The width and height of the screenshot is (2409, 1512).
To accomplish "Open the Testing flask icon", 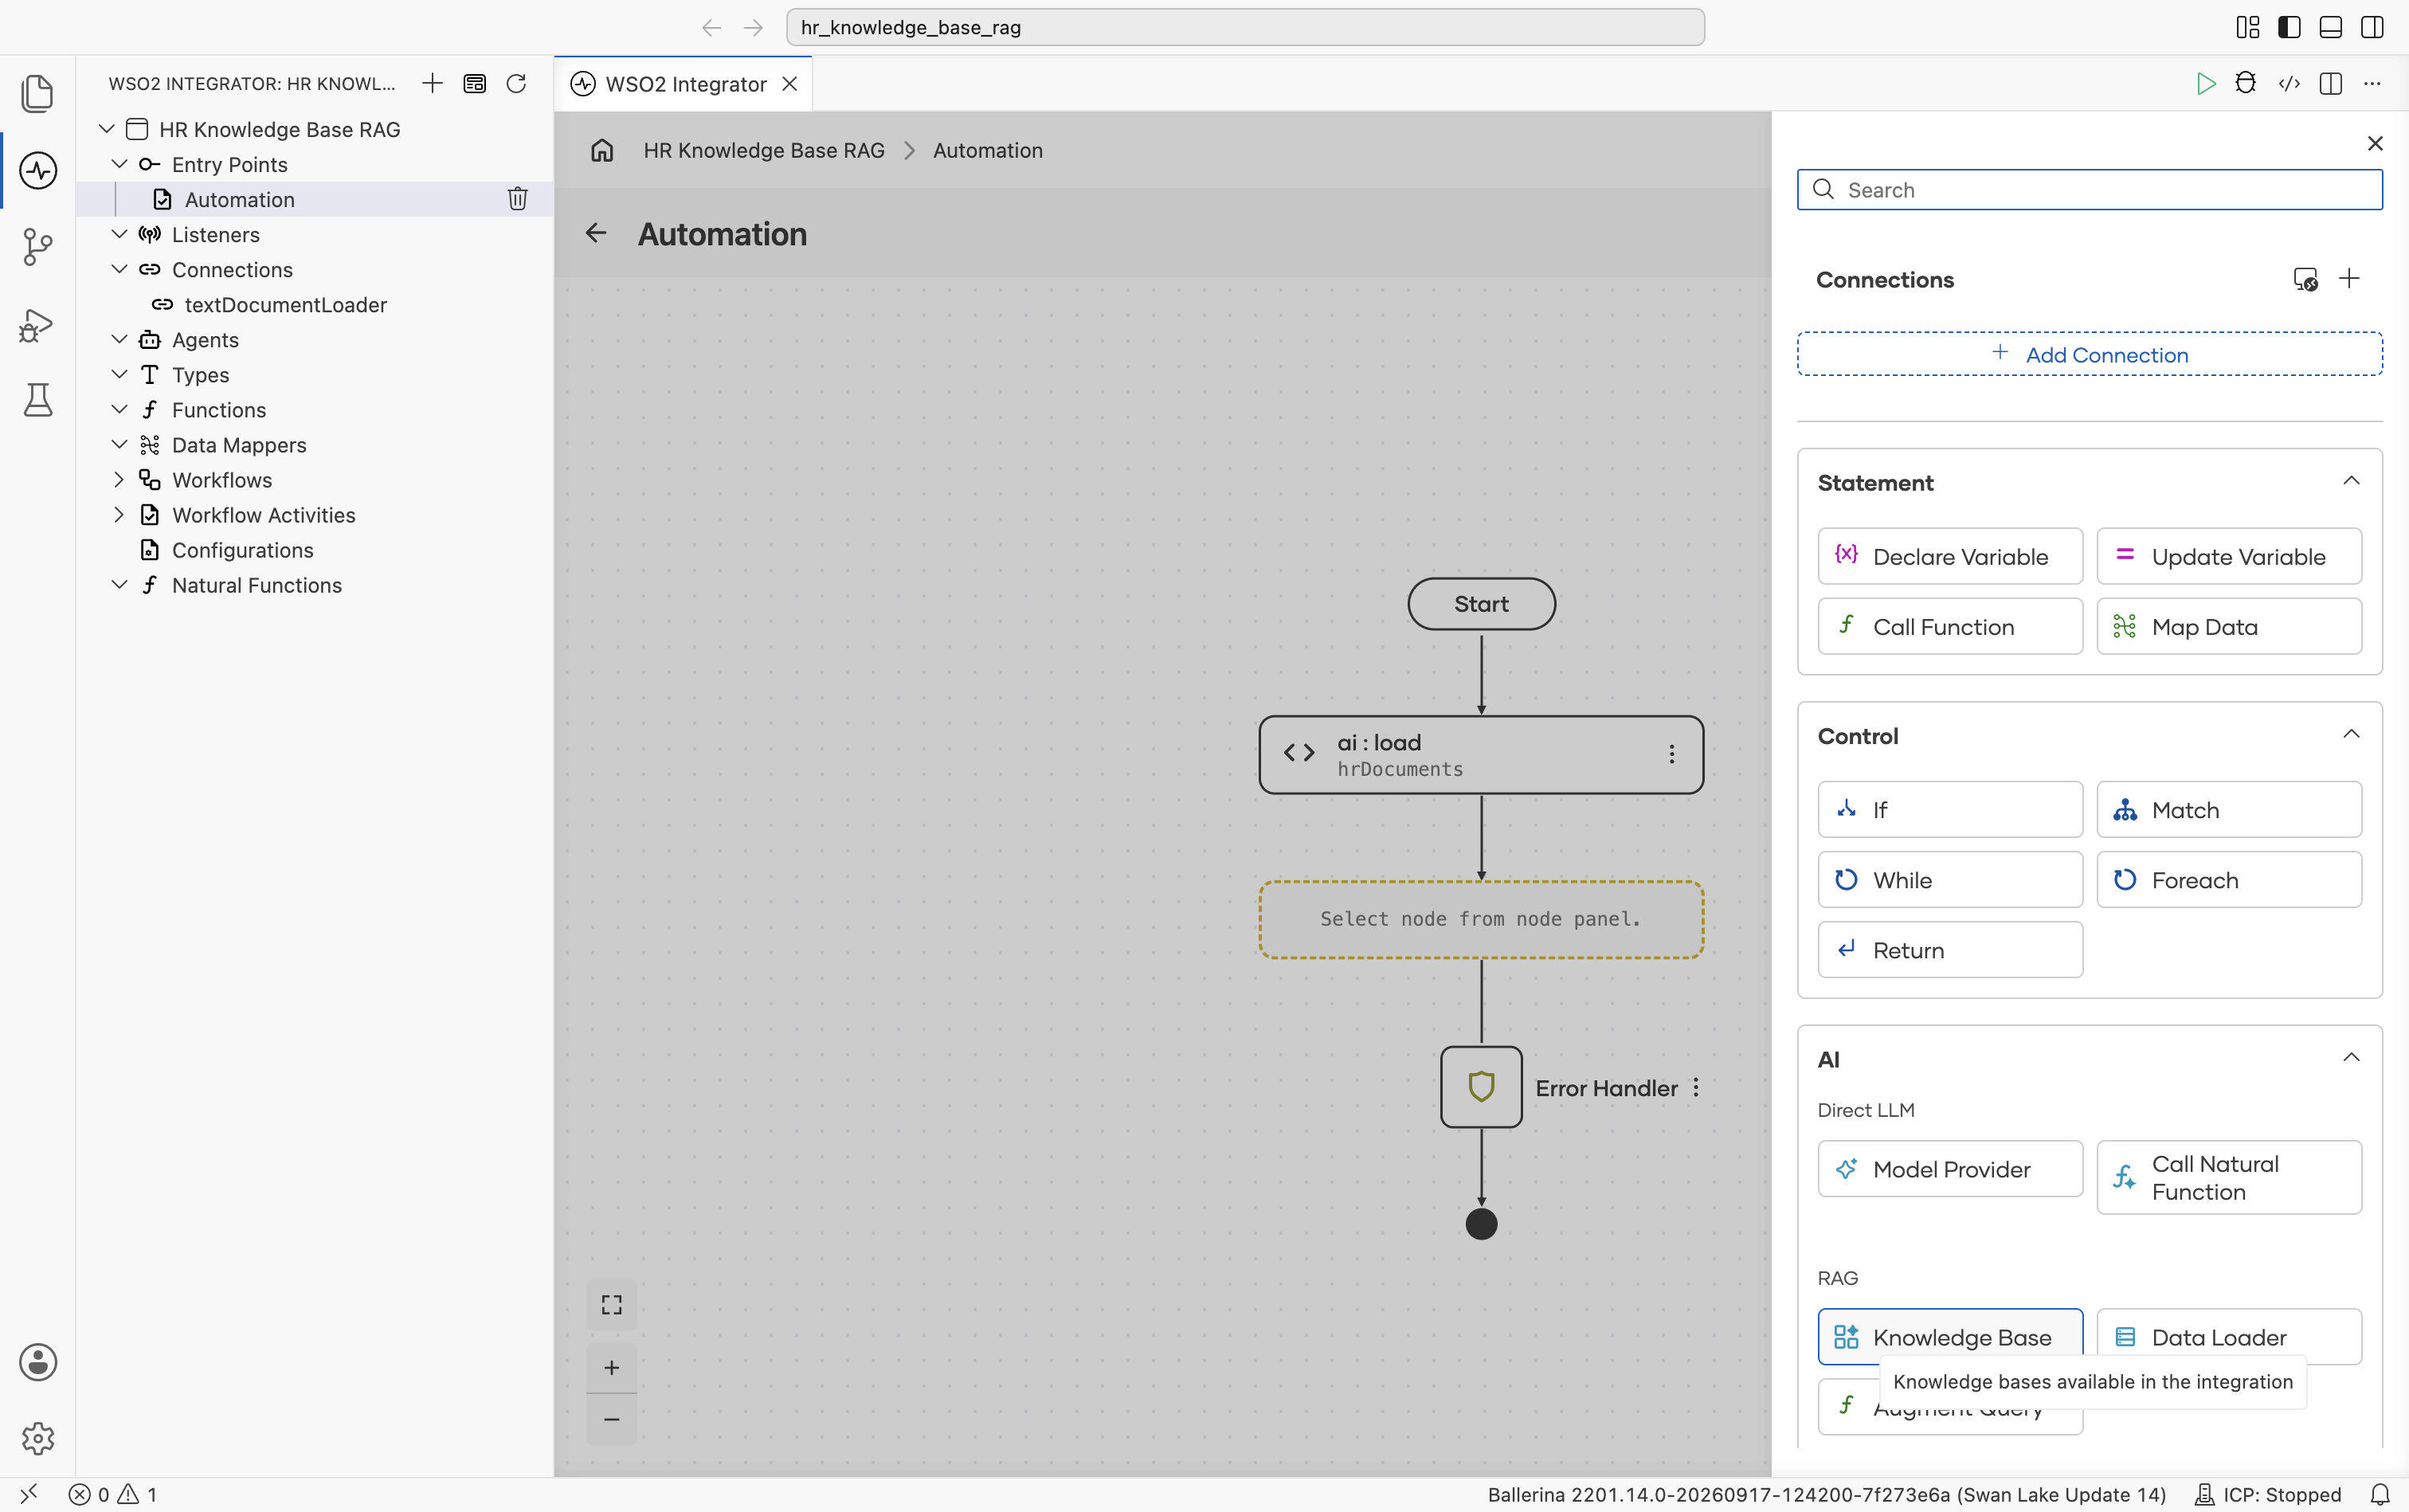I will coord(37,400).
